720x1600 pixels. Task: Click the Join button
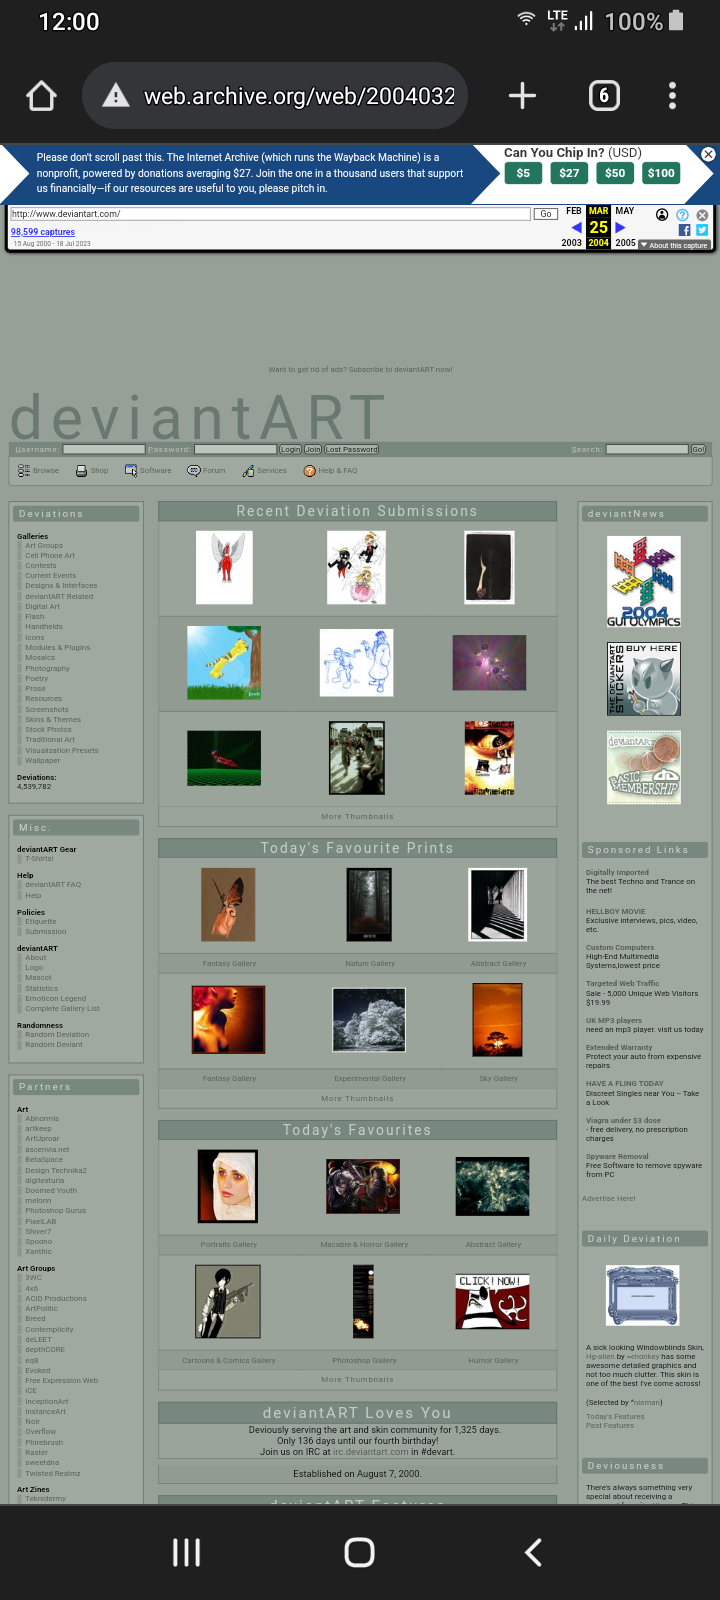pos(313,449)
